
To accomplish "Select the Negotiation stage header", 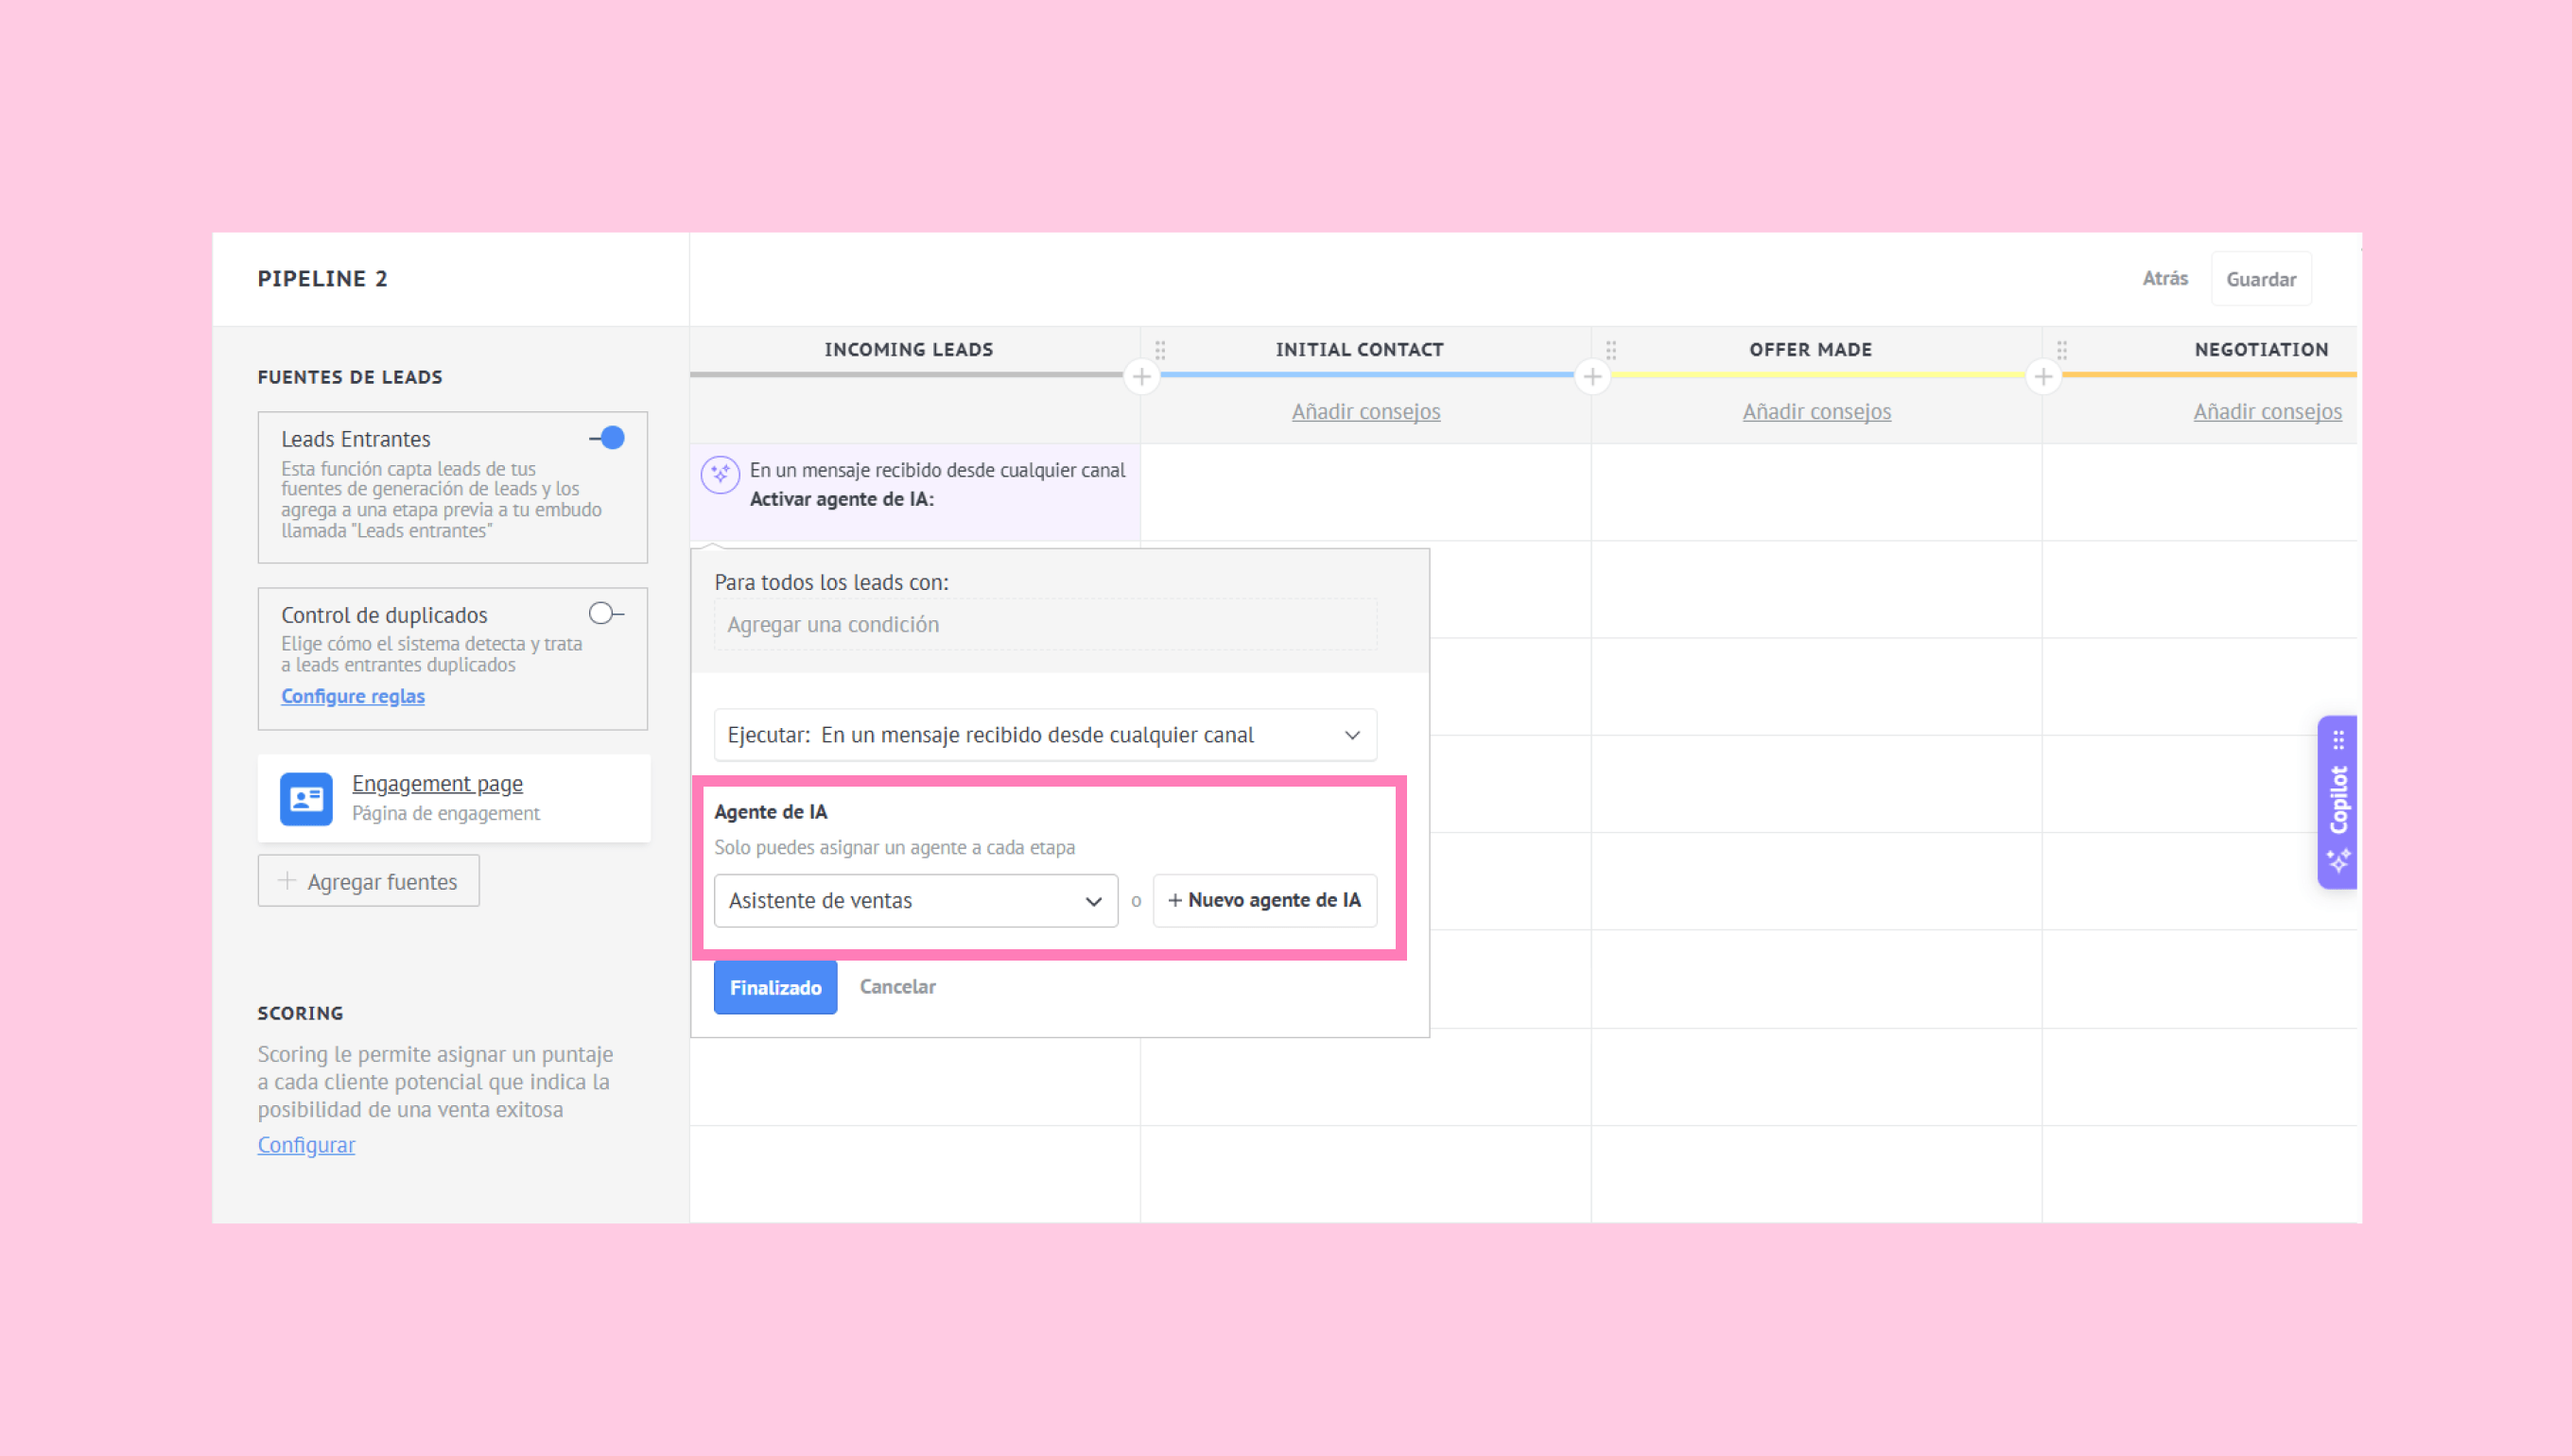I will point(2261,349).
